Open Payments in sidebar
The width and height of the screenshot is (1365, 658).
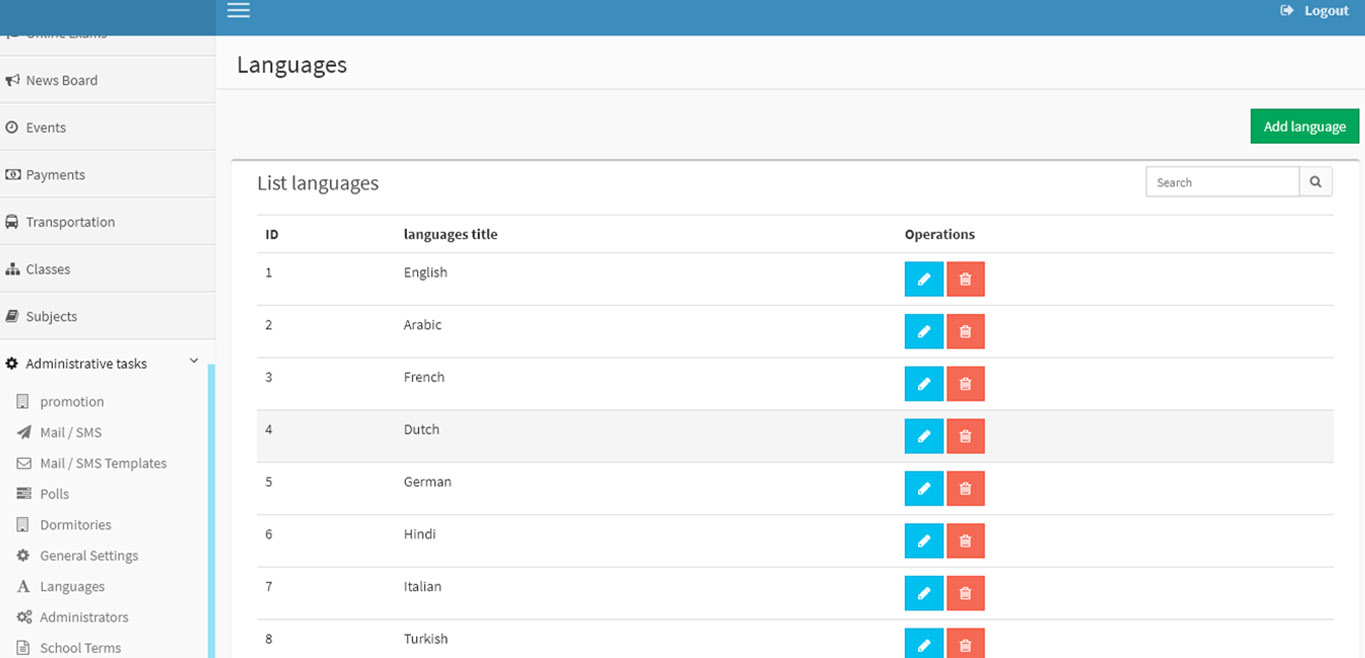pos(107,174)
